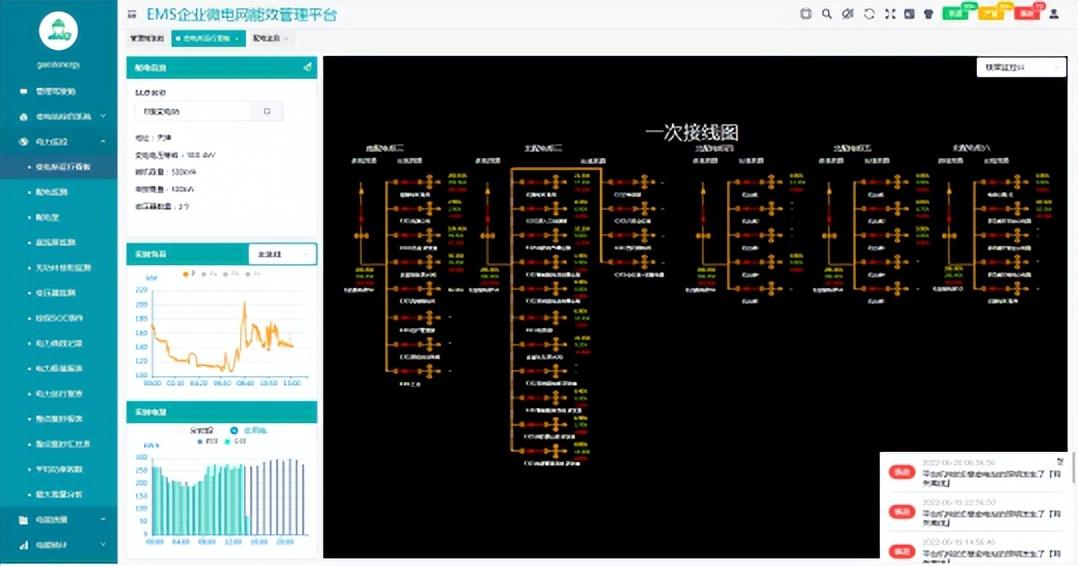Viewport: 1078px width, 566px height.
Task: Click the green alert count button in top bar
Action: point(957,14)
